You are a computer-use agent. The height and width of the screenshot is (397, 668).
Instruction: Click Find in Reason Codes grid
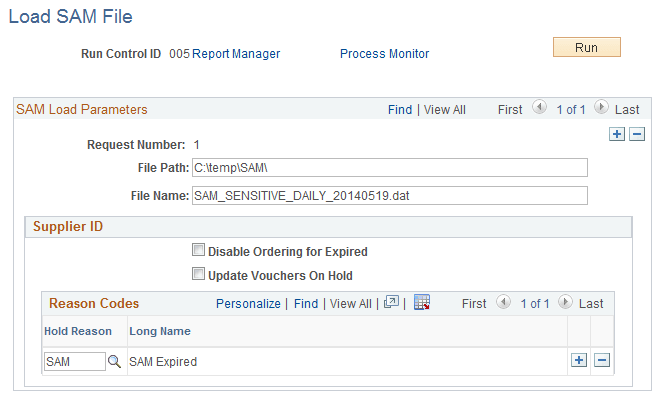[x=306, y=303]
